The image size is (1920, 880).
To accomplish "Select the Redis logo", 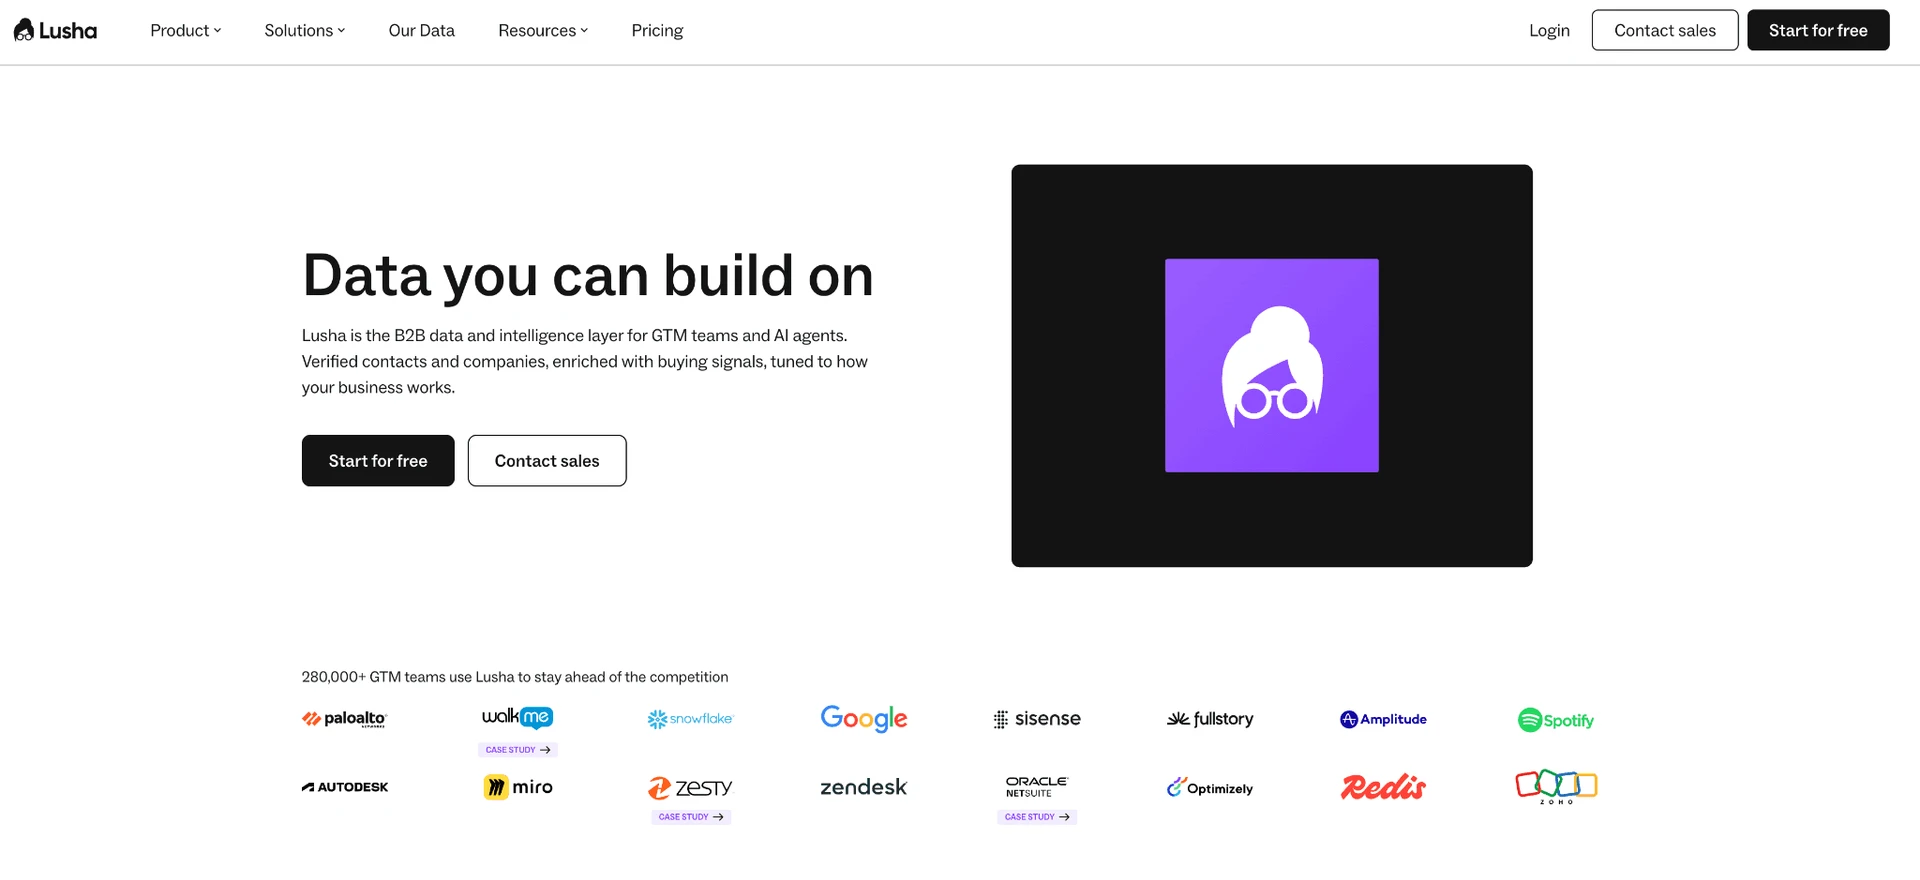I will coord(1383,787).
